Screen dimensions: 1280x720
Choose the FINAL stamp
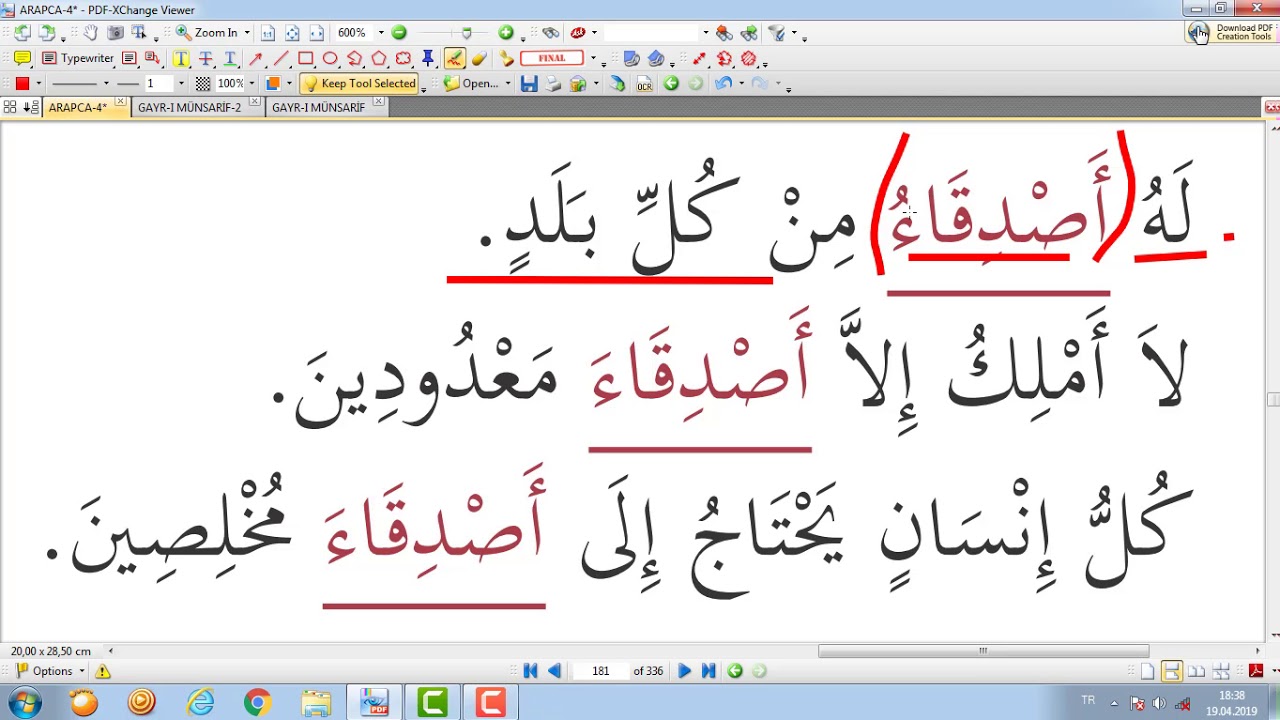[552, 58]
